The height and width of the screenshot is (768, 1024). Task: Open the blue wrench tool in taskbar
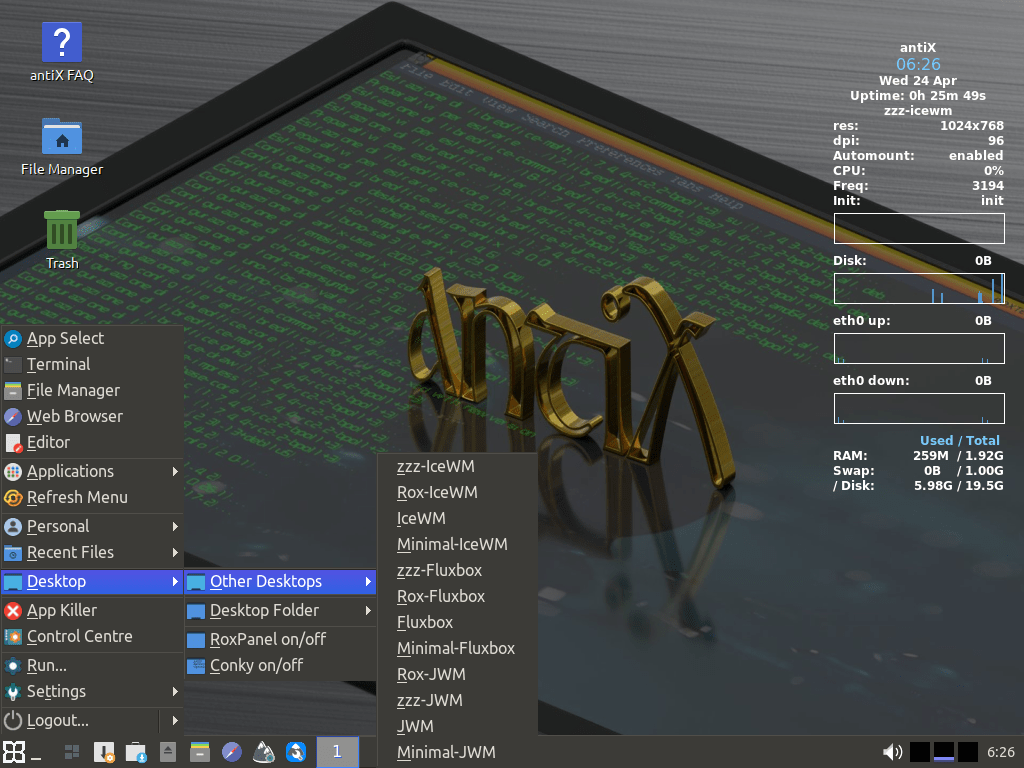click(x=296, y=752)
